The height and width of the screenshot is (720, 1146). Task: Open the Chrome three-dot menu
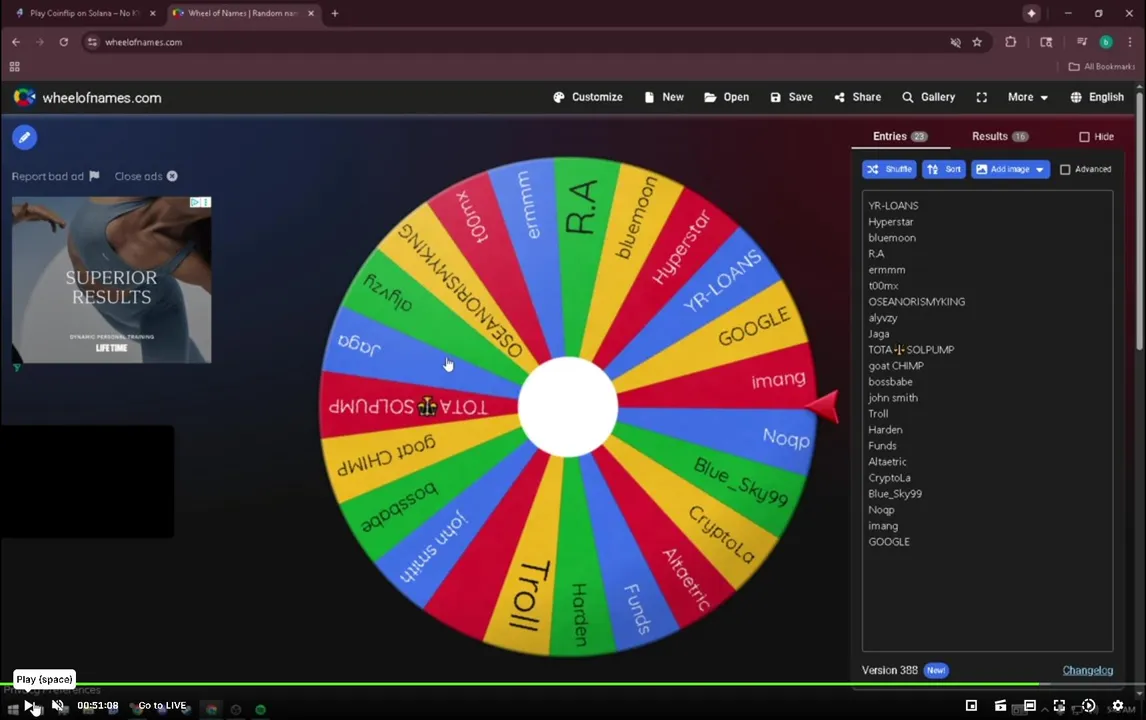[1130, 42]
